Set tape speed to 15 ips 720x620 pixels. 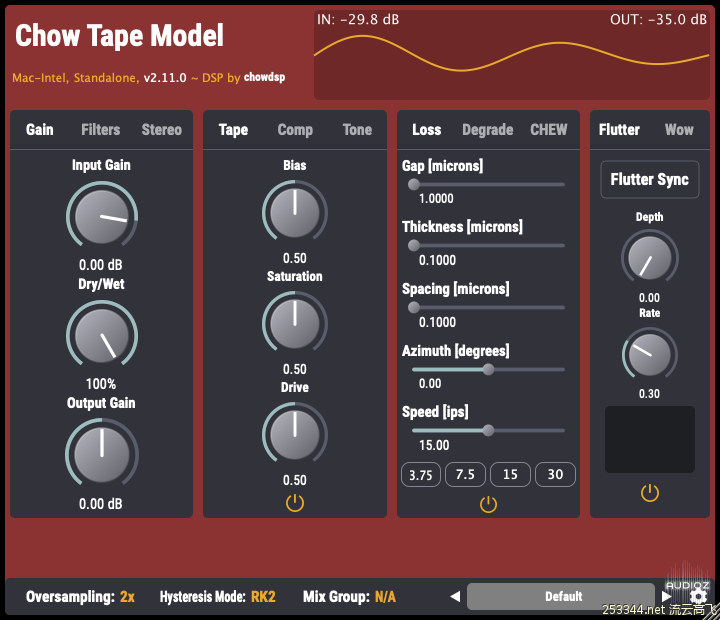pos(510,474)
